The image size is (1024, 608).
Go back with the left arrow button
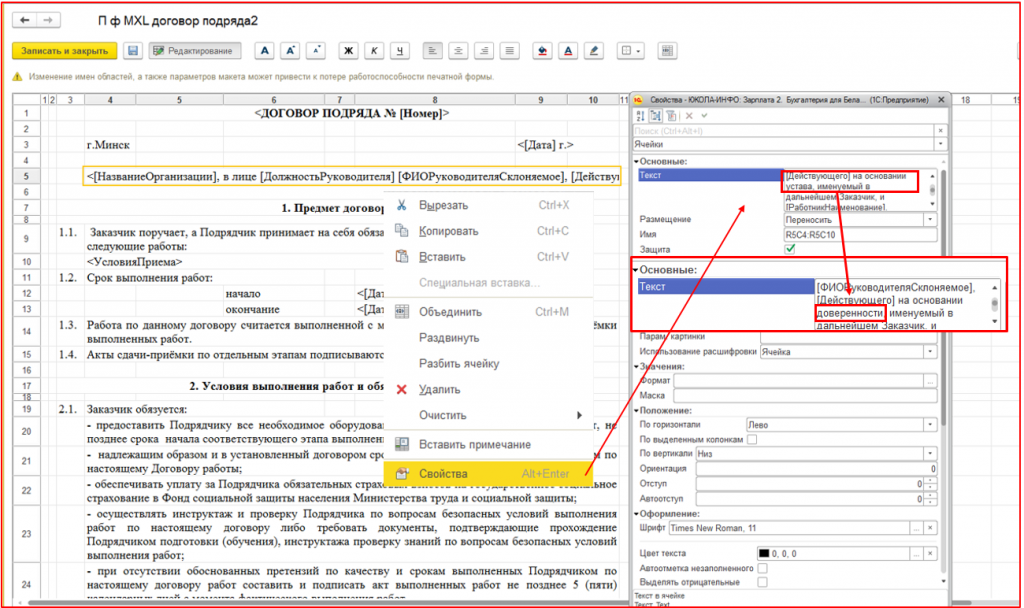point(25,20)
